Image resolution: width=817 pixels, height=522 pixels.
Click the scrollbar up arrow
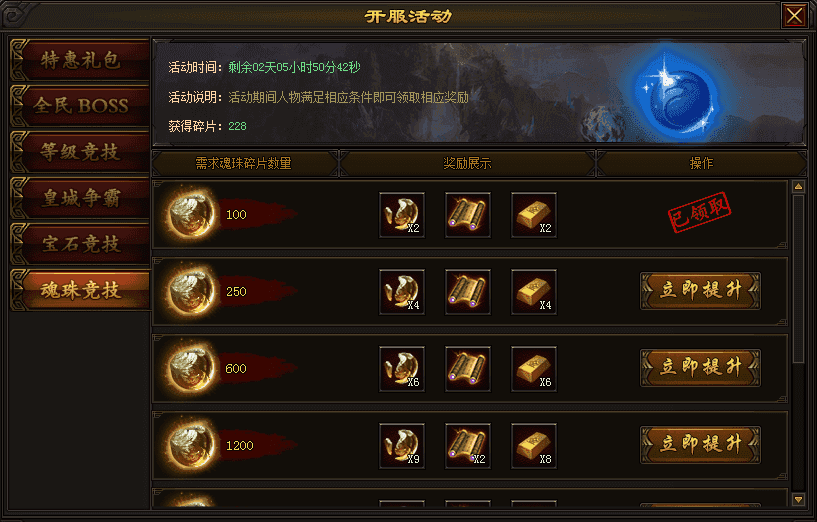tap(798, 187)
